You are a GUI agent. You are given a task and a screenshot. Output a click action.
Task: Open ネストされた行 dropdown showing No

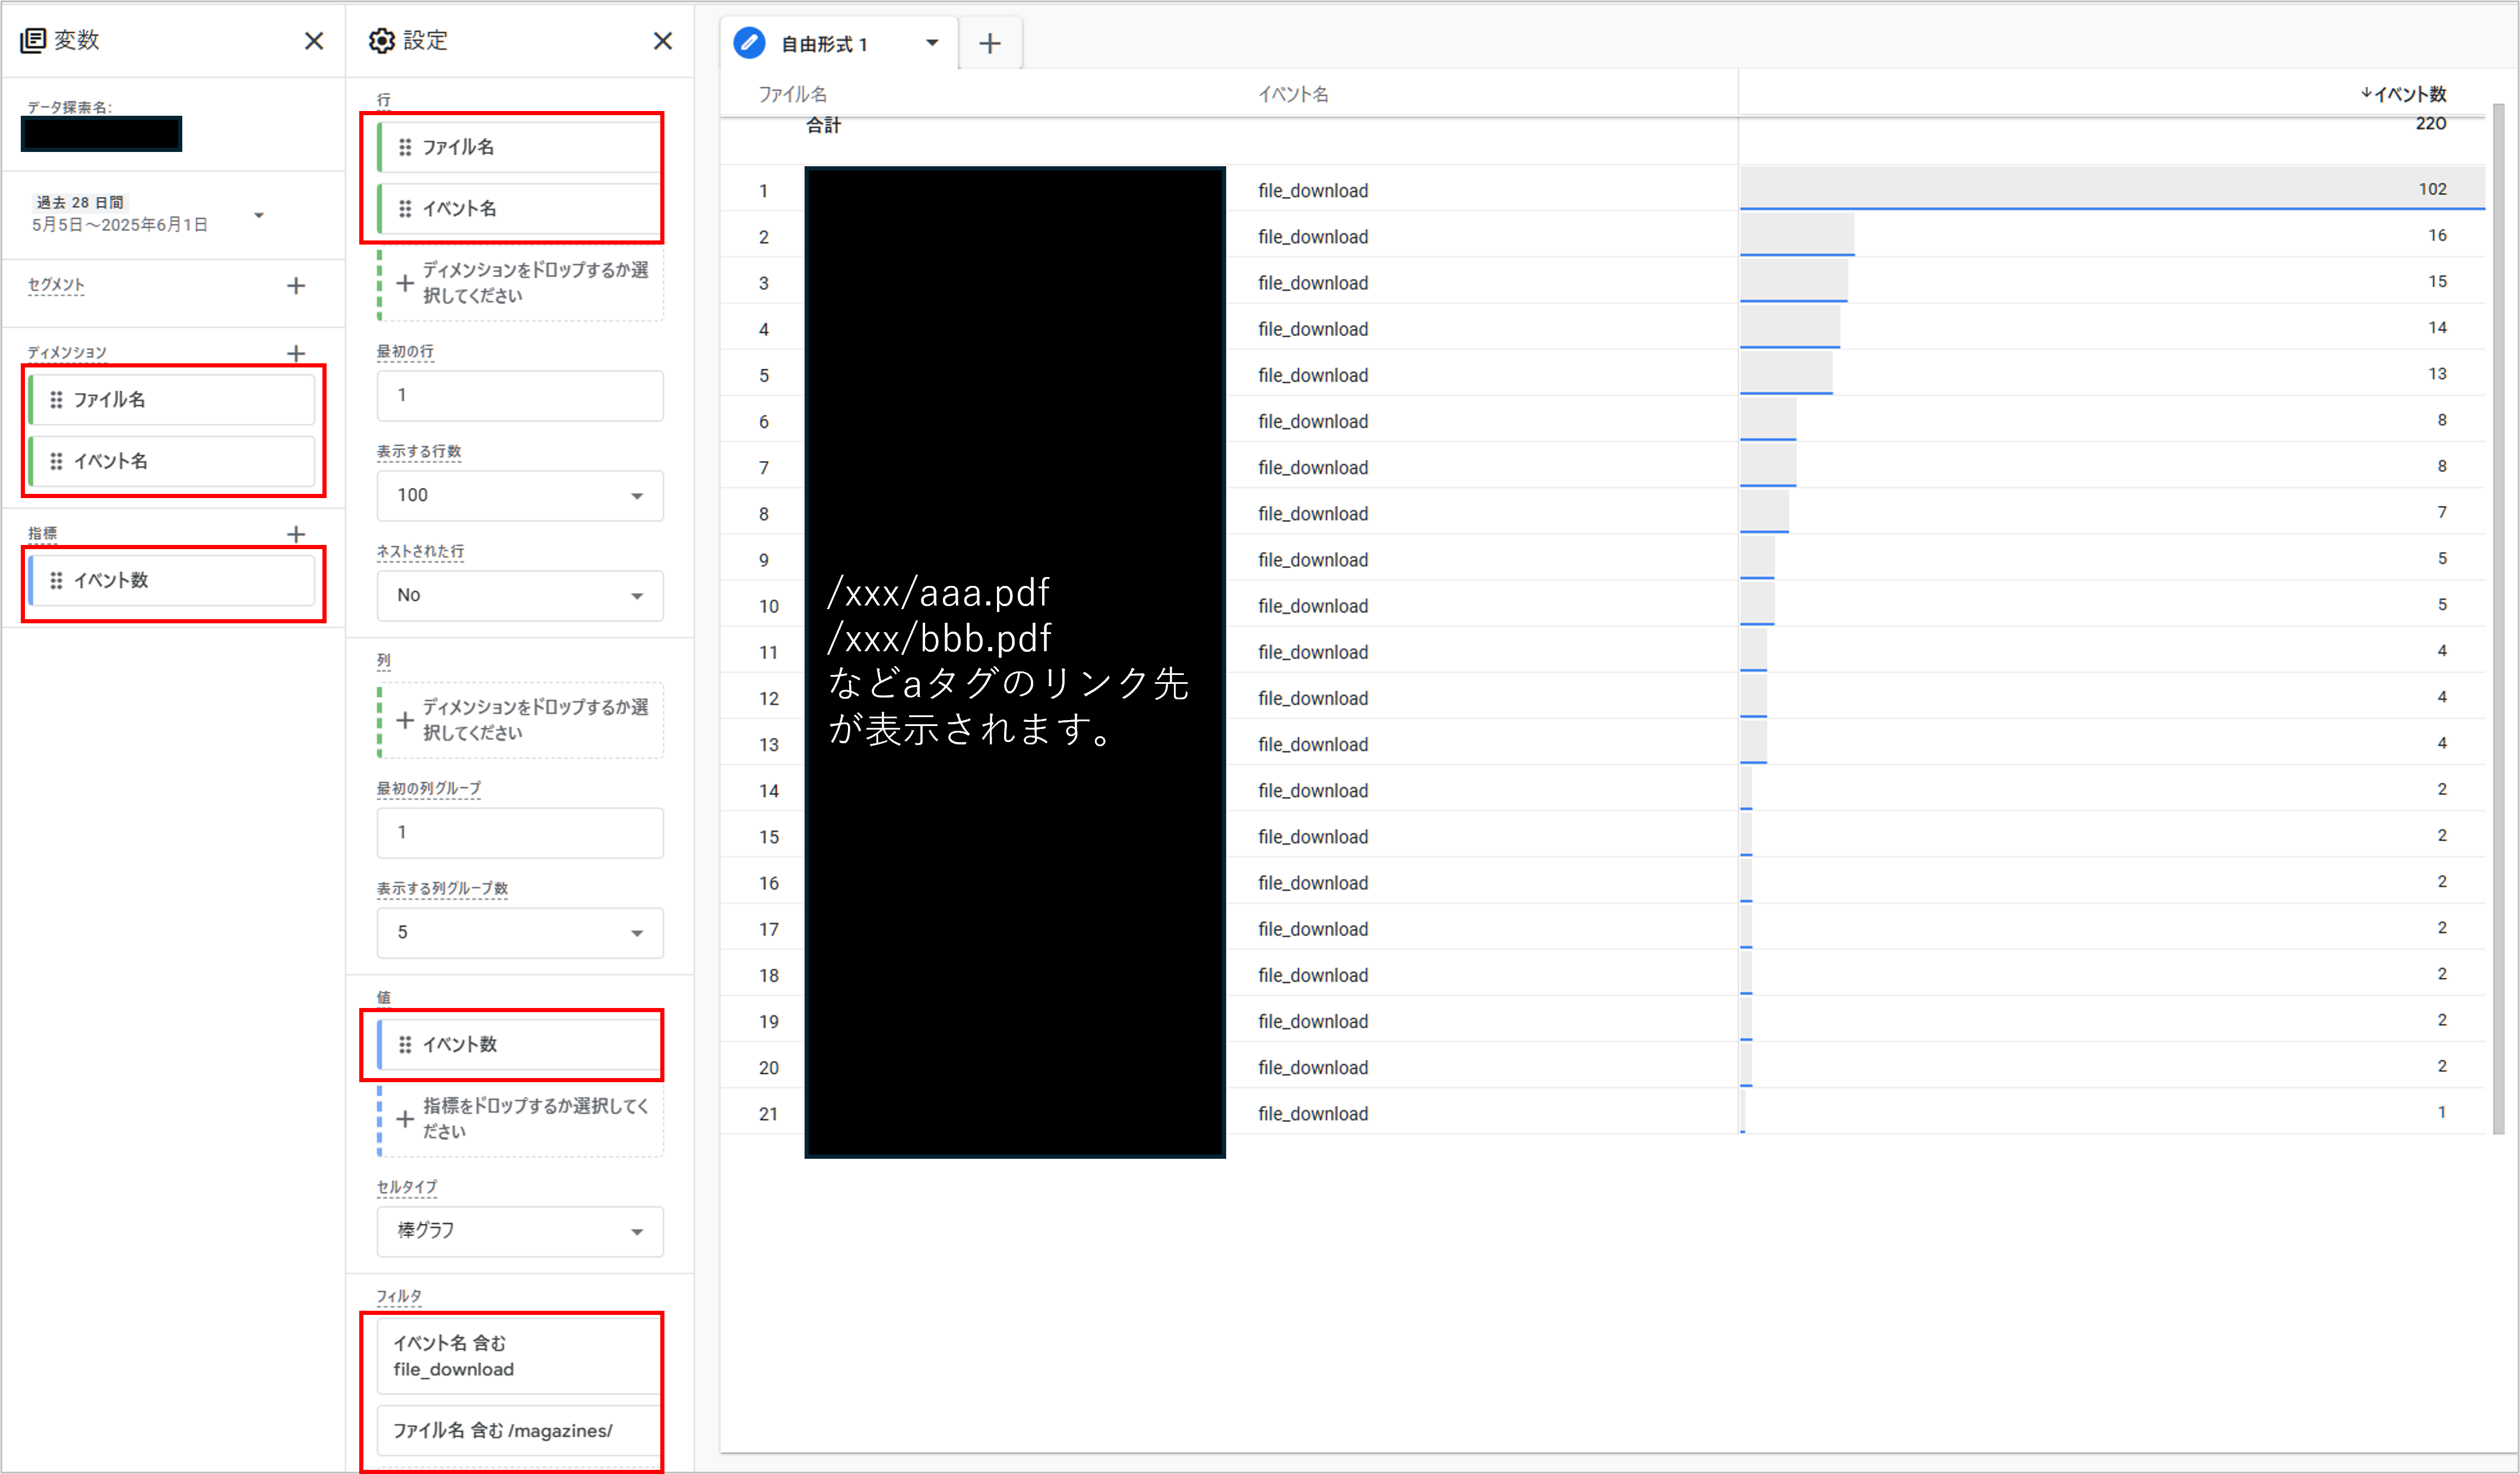point(519,596)
